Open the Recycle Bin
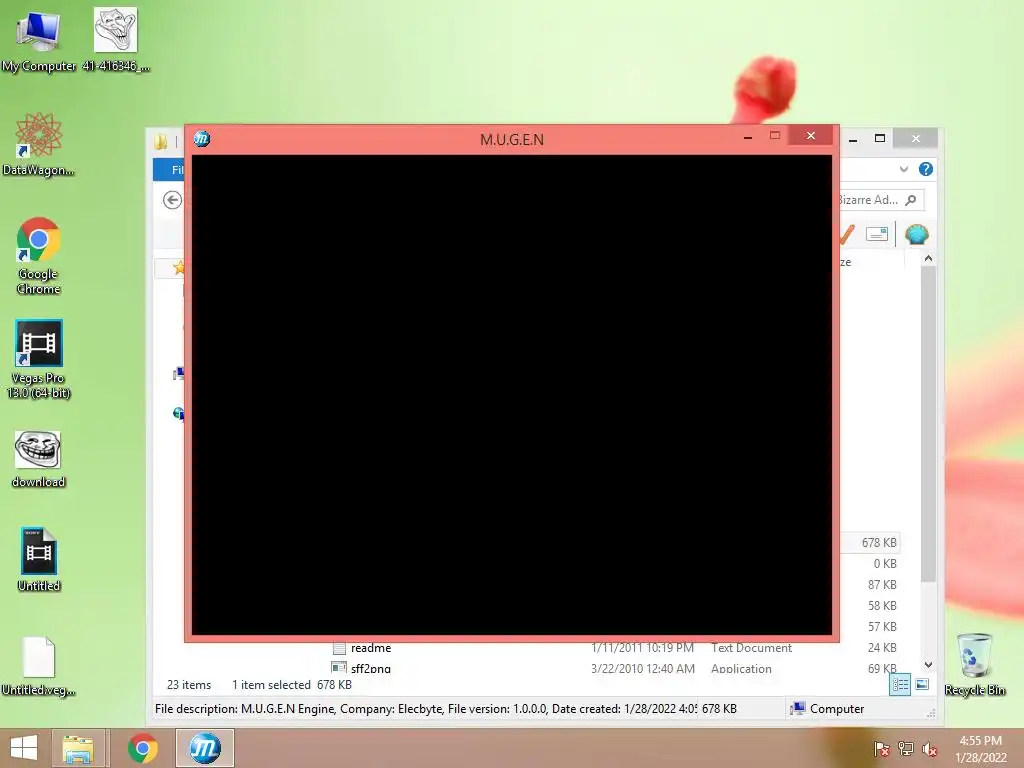The height and width of the screenshot is (768, 1024). pyautogui.click(x=975, y=664)
